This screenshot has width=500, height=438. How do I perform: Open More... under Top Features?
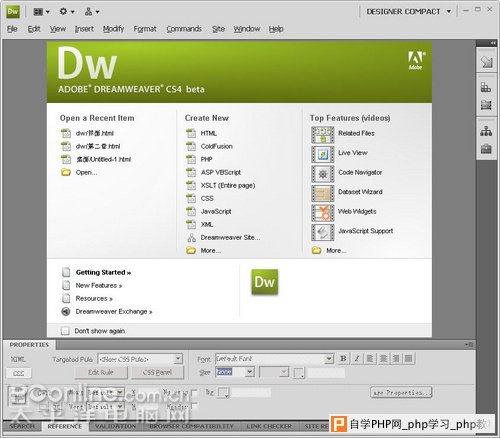(329, 250)
